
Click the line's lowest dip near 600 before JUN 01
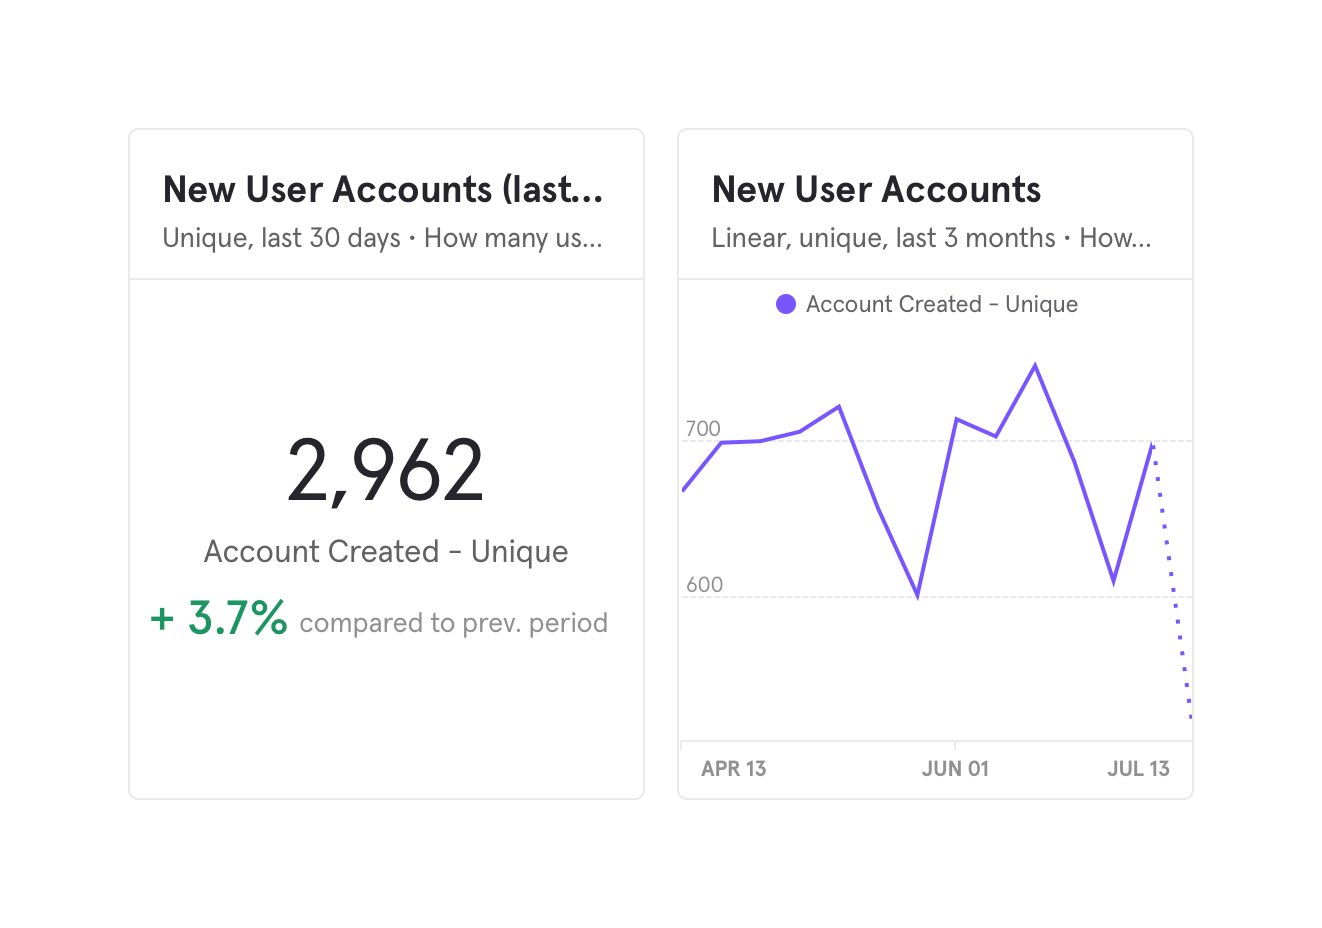917,595
